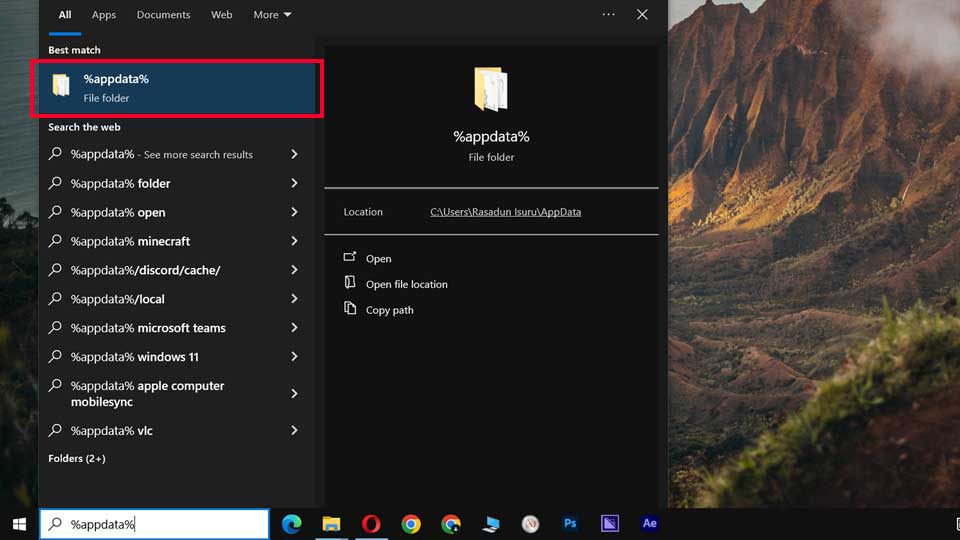Viewport: 960px width, 540px height.
Task: Select the All tab
Action: pos(65,15)
